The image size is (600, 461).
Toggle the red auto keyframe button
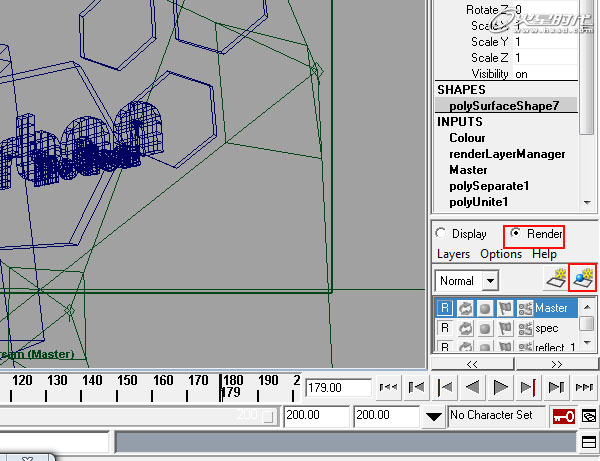(564, 416)
